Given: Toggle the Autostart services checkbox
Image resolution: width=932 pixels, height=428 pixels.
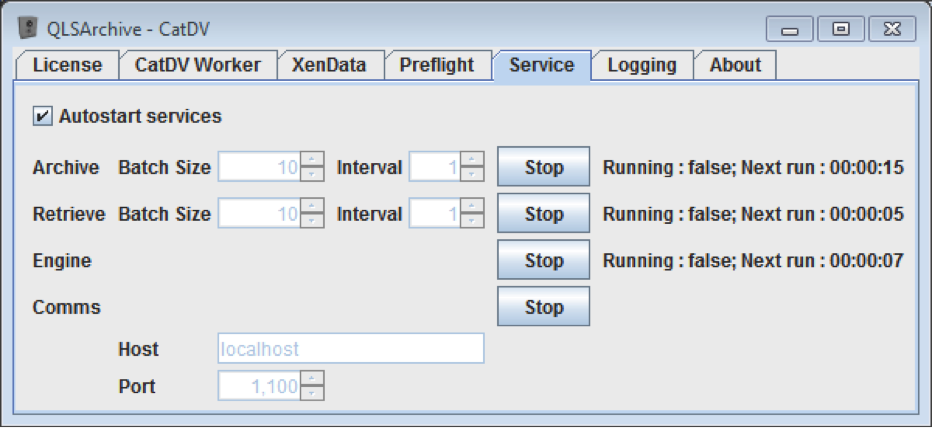Looking at the screenshot, I should 42,116.
